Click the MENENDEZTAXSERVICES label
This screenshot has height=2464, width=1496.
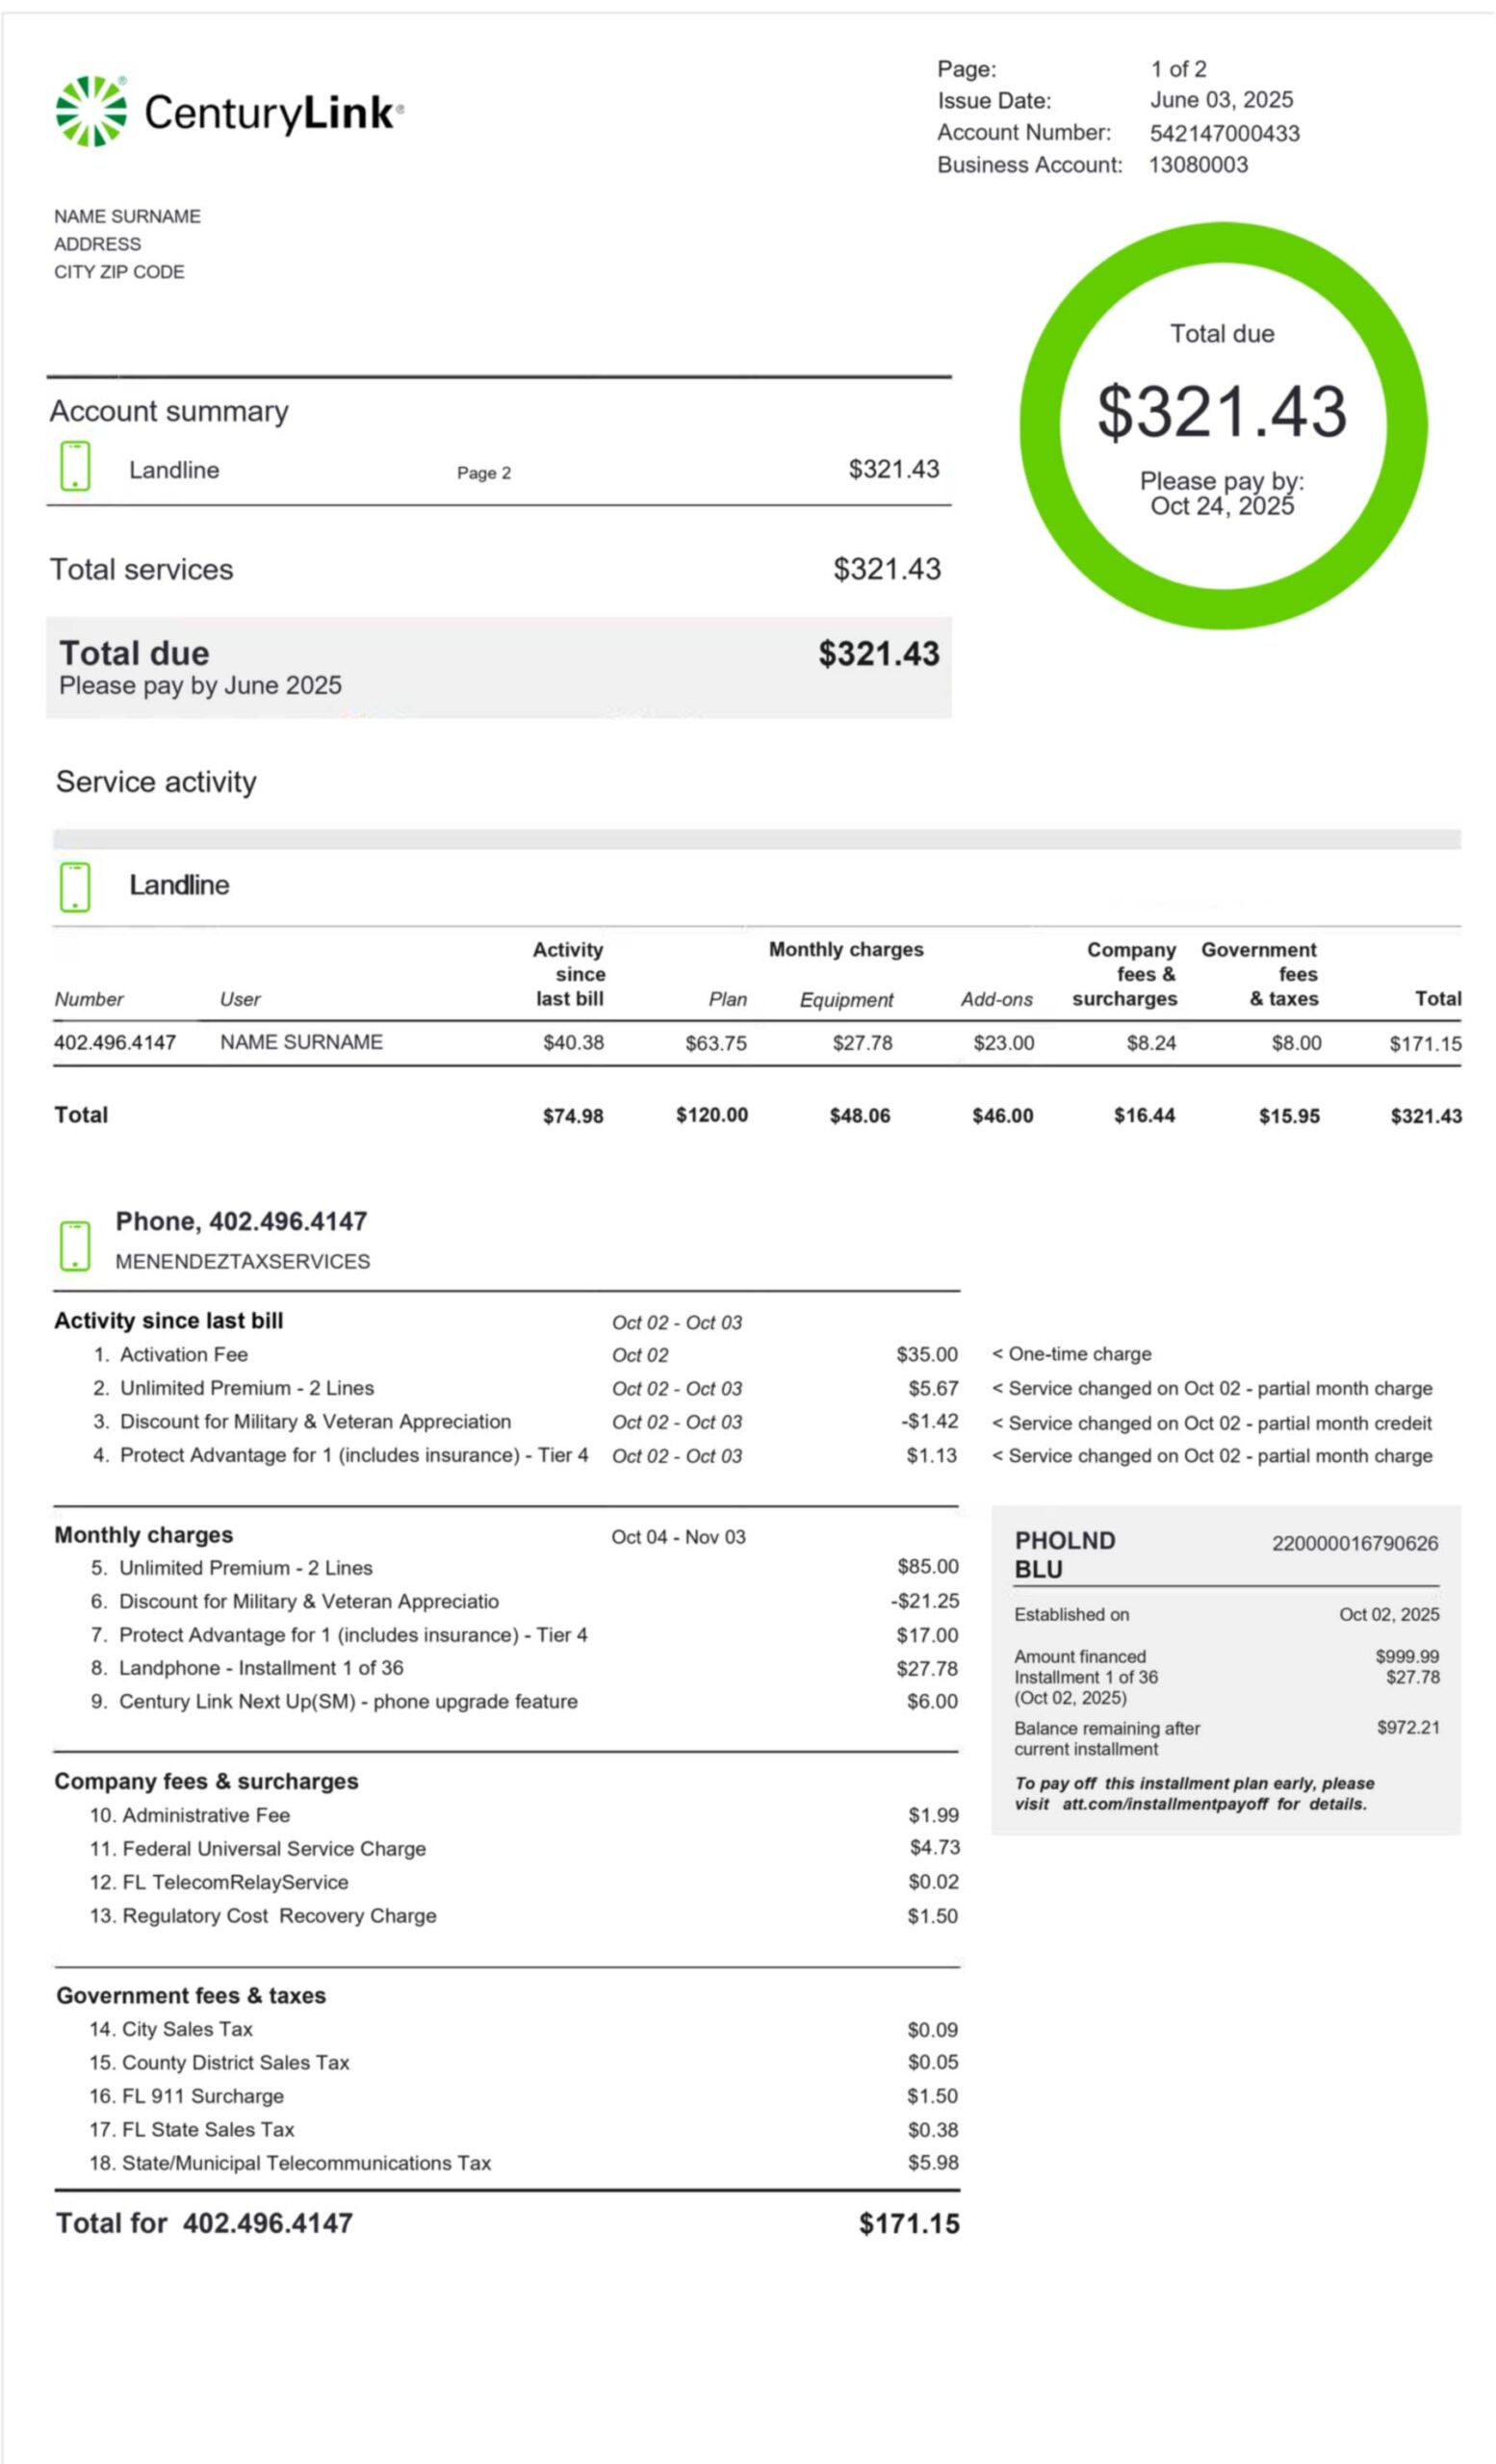242,1262
